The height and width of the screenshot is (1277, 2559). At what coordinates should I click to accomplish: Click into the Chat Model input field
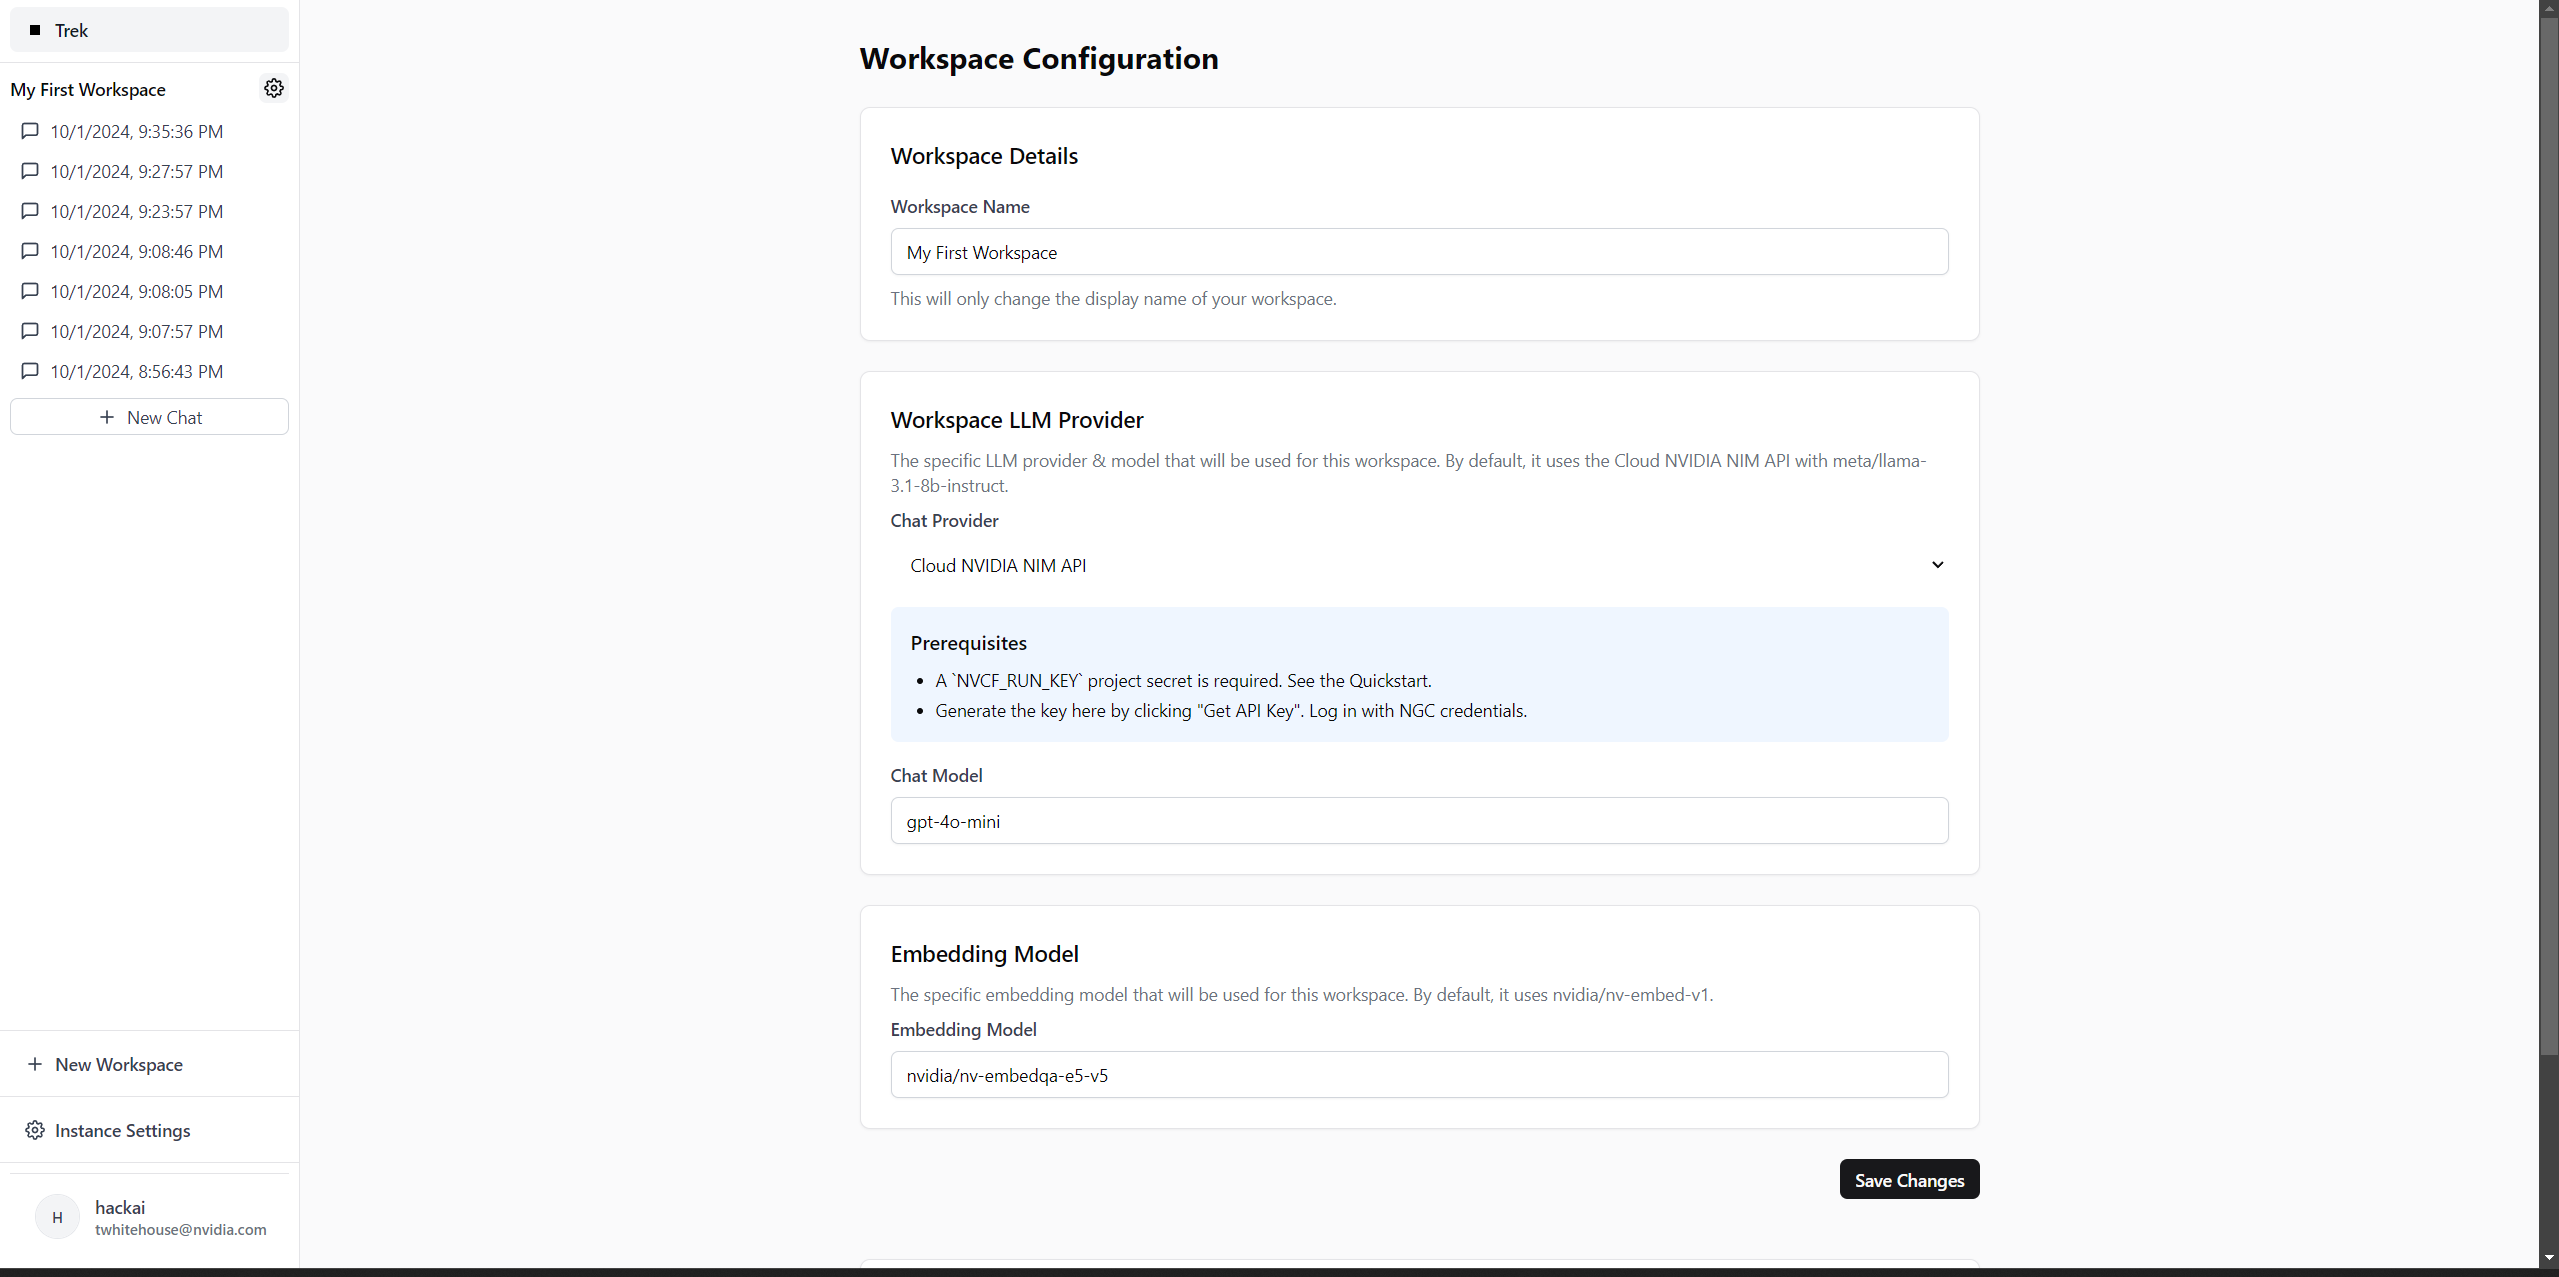pos(1418,821)
